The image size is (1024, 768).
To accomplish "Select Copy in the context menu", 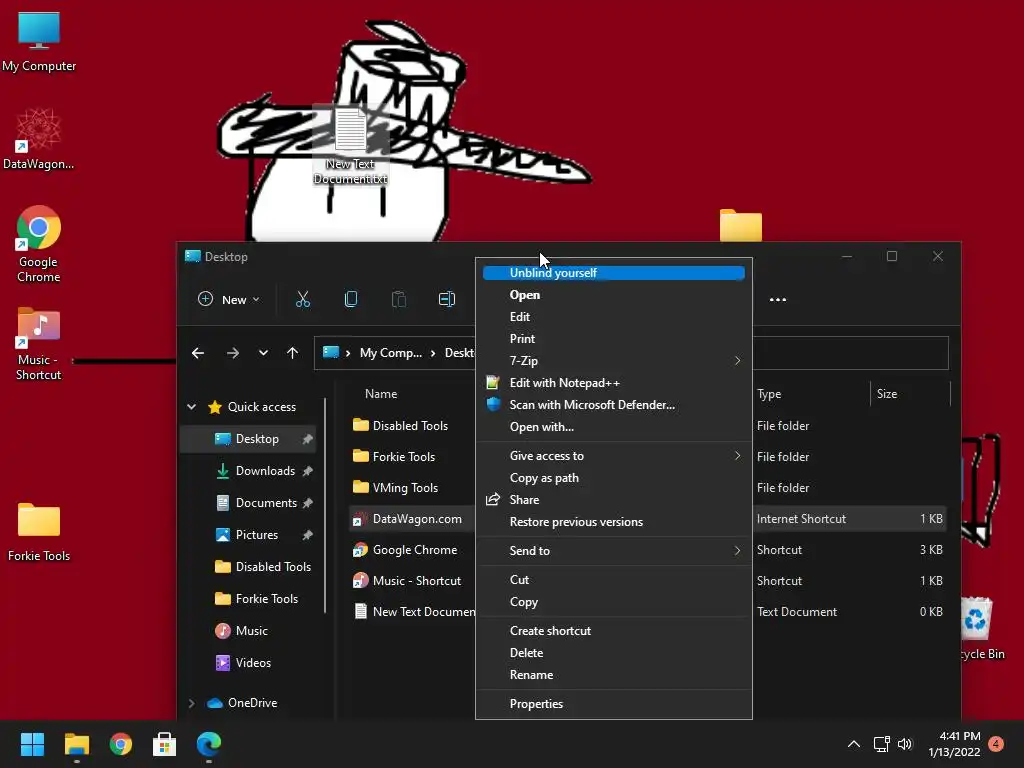I will point(613,602).
